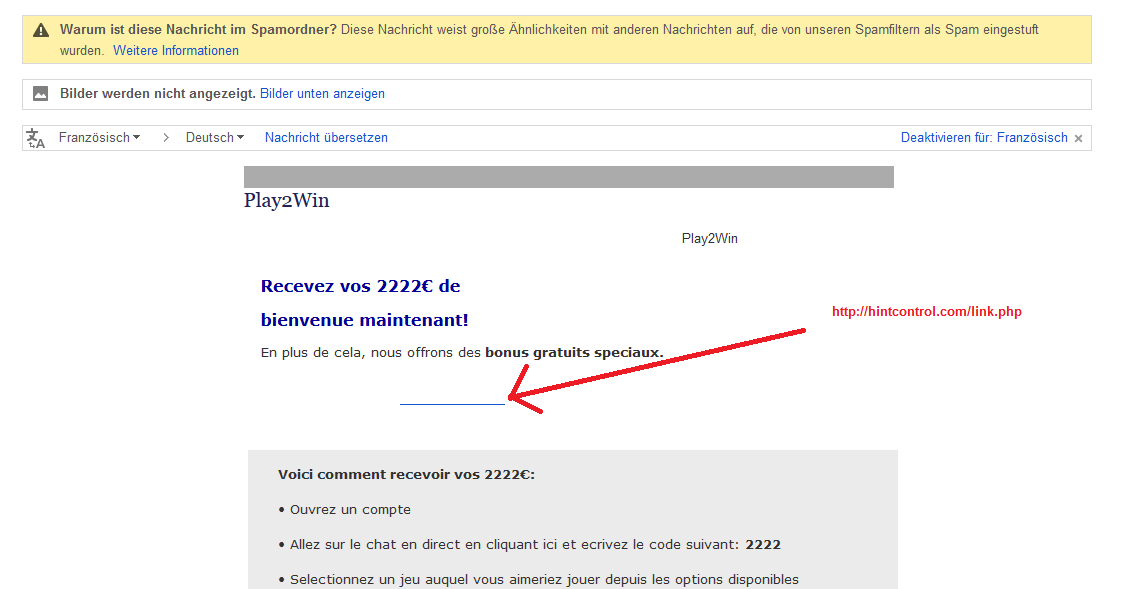This screenshot has height=589, width=1123.
Task: Click the Recevez vos 2222€ heading
Action: click(x=360, y=286)
